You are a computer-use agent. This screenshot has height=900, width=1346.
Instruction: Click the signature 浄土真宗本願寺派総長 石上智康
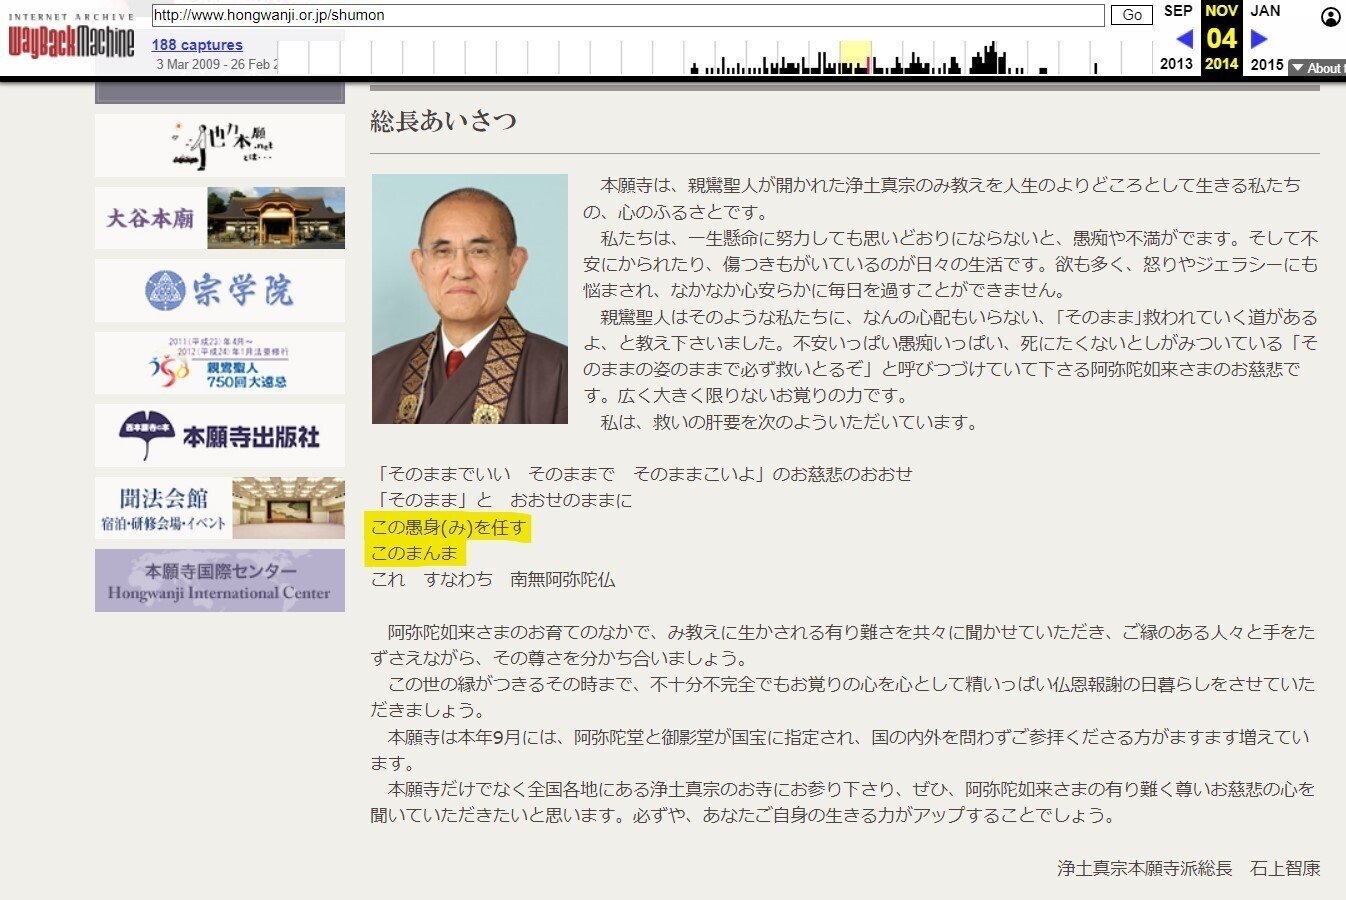tap(1189, 868)
